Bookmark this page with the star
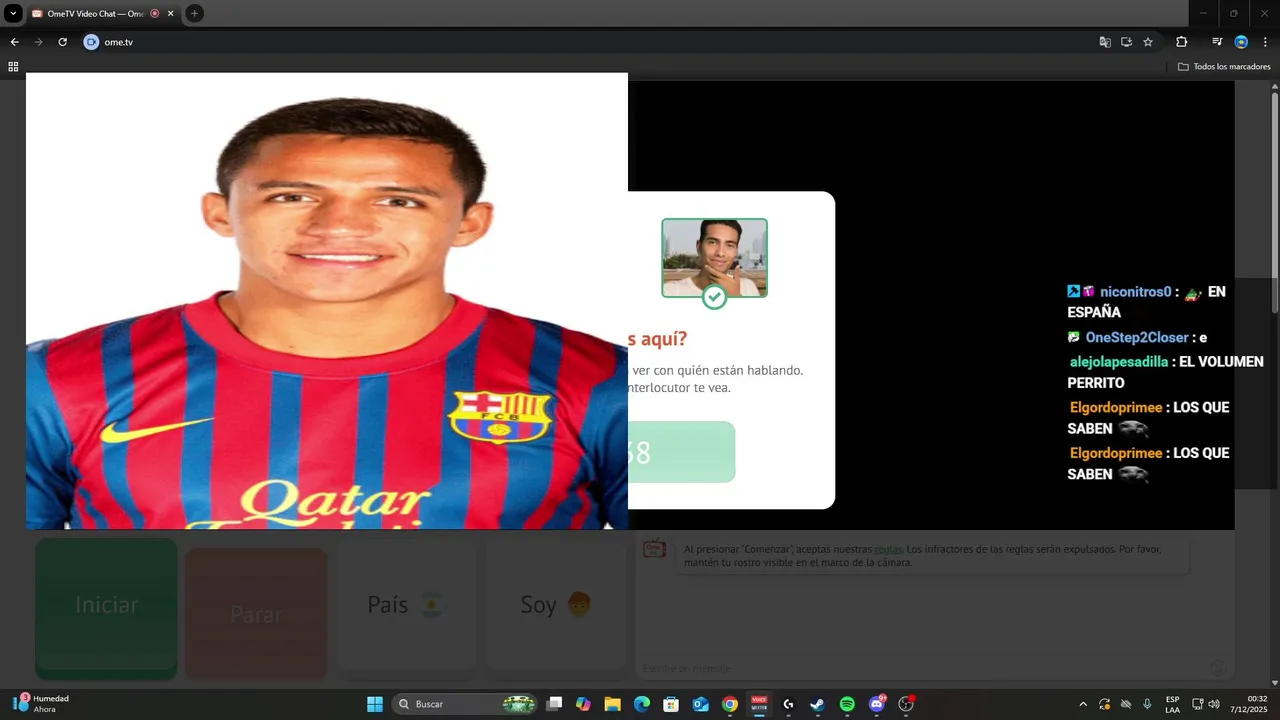 (x=1148, y=42)
